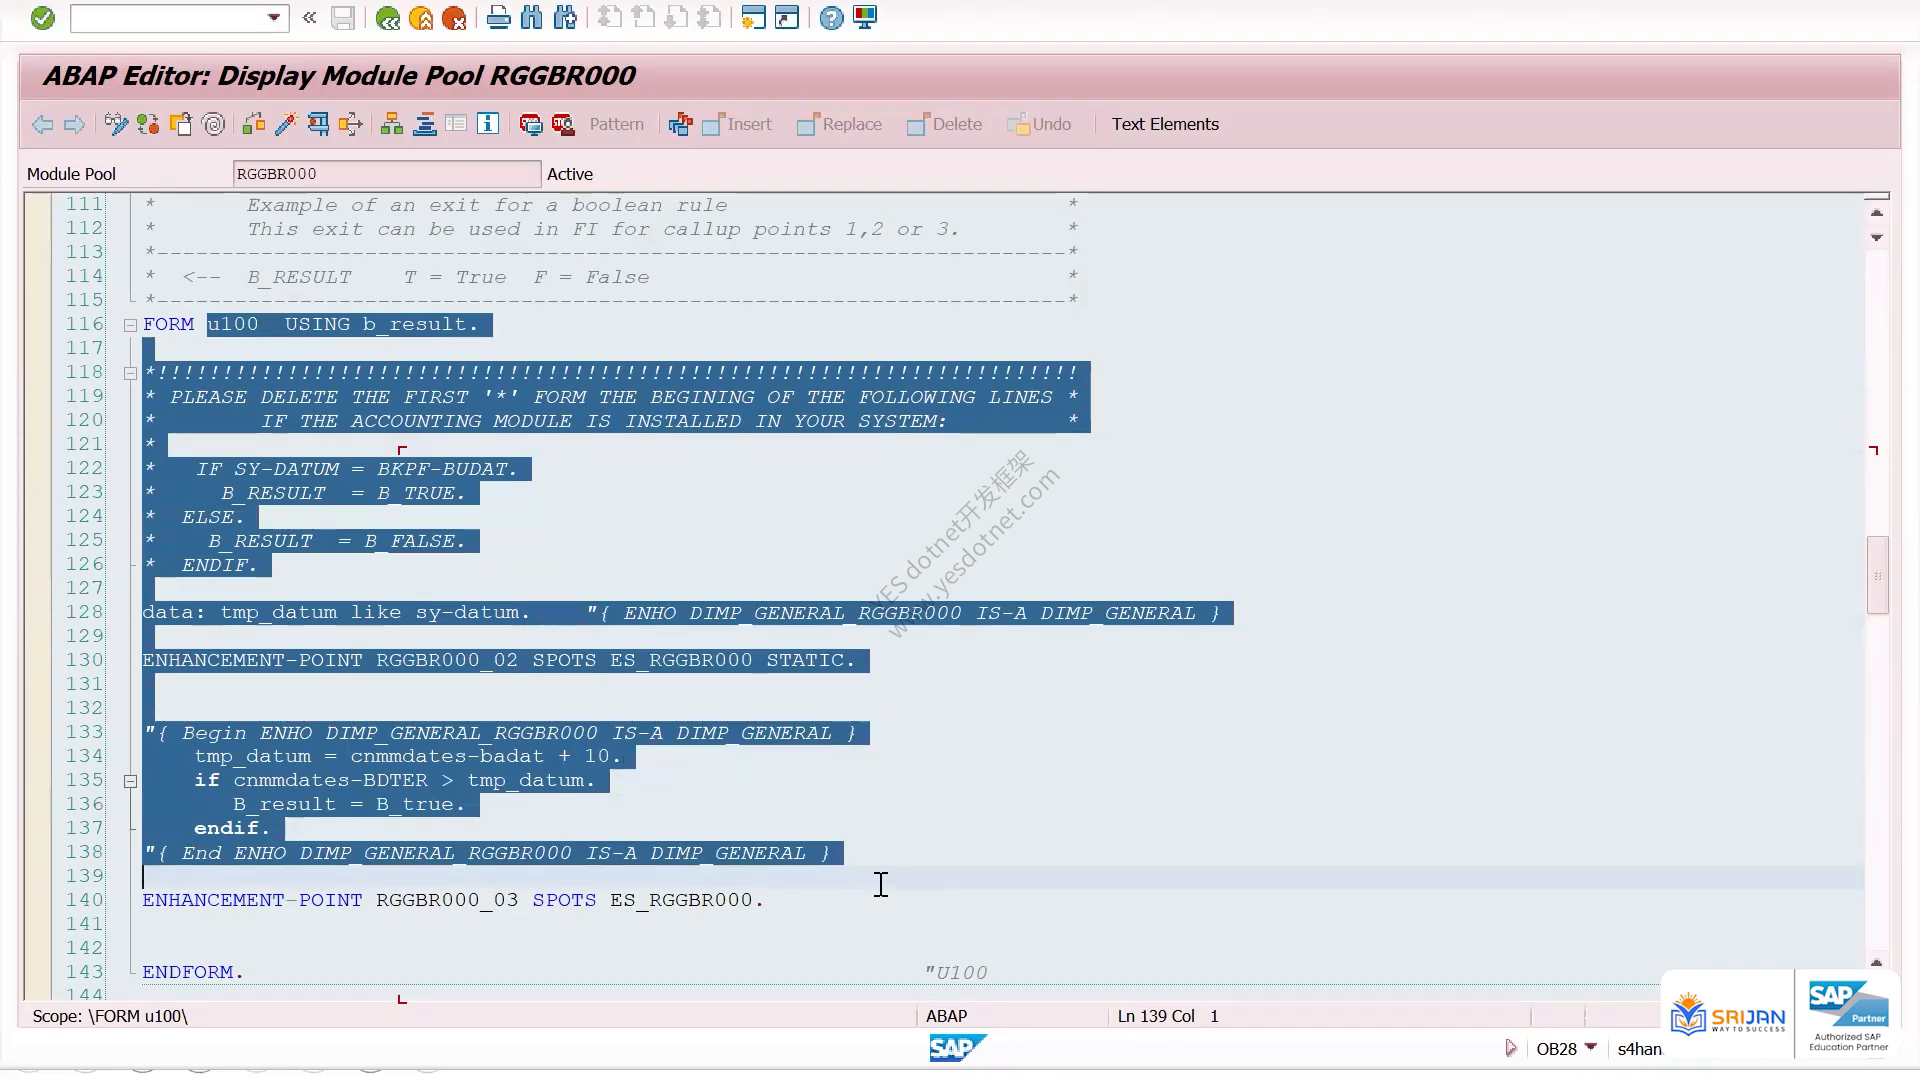Click the Replace button
The width and height of the screenshot is (1920, 1080).
[x=839, y=124]
